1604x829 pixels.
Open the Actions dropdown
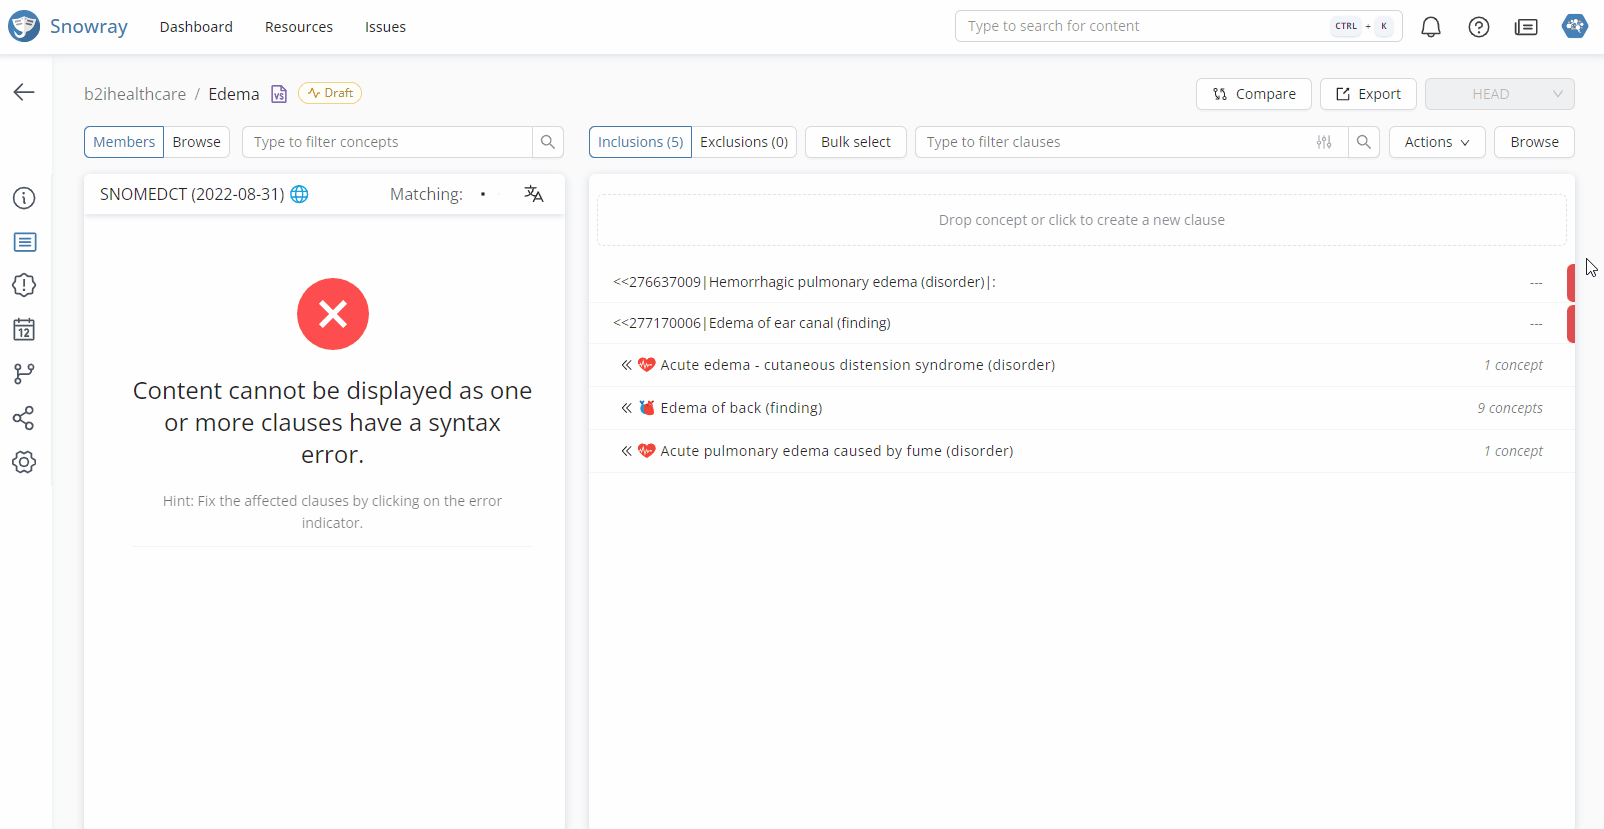tap(1436, 142)
